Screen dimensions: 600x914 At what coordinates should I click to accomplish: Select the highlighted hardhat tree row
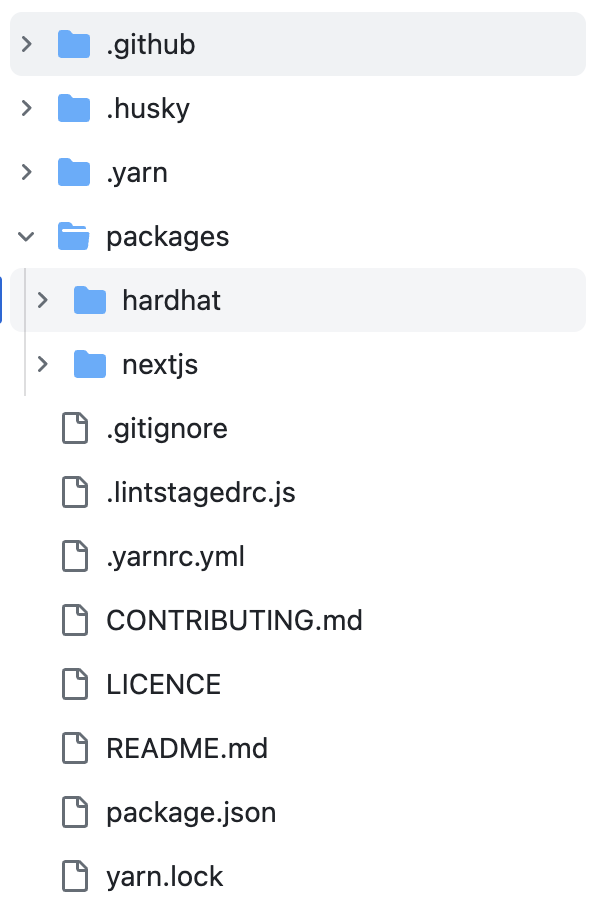(171, 300)
